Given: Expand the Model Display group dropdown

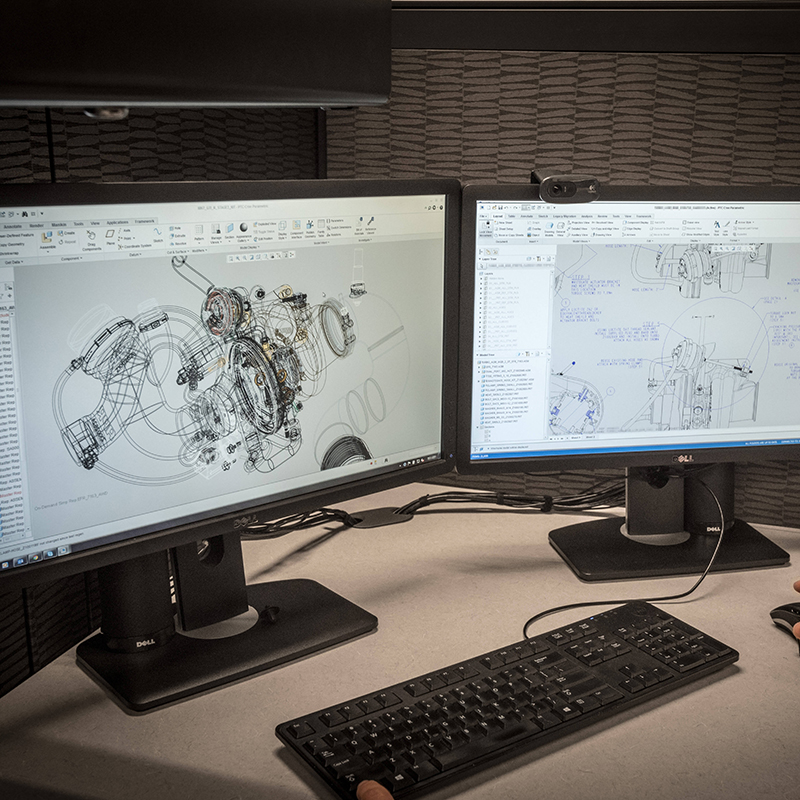Looking at the screenshot, I should (x=249, y=247).
